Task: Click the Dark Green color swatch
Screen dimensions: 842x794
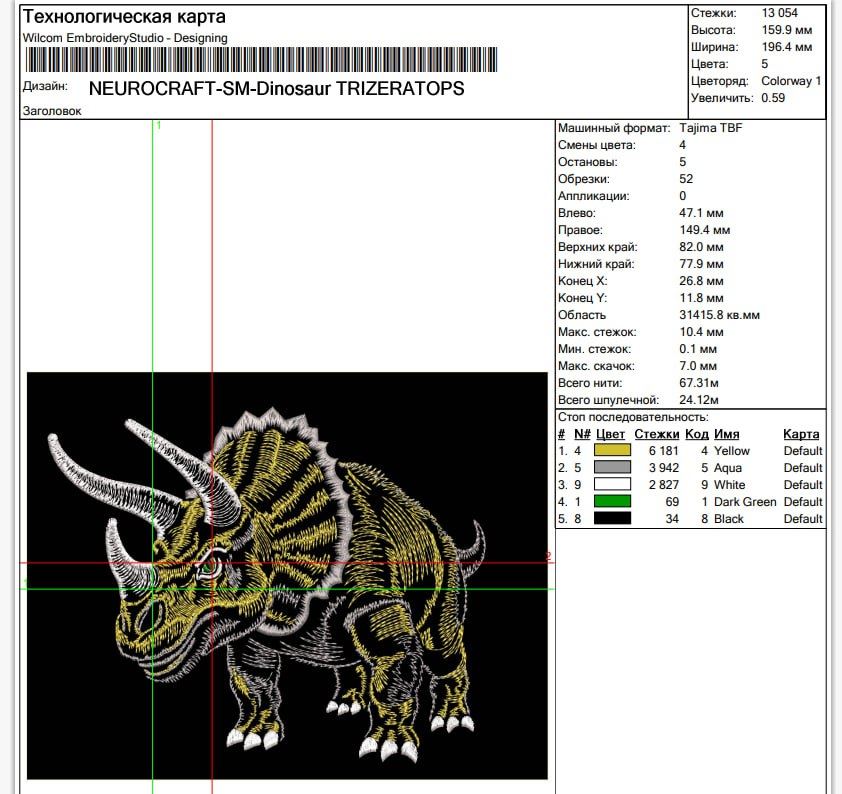Action: point(613,502)
